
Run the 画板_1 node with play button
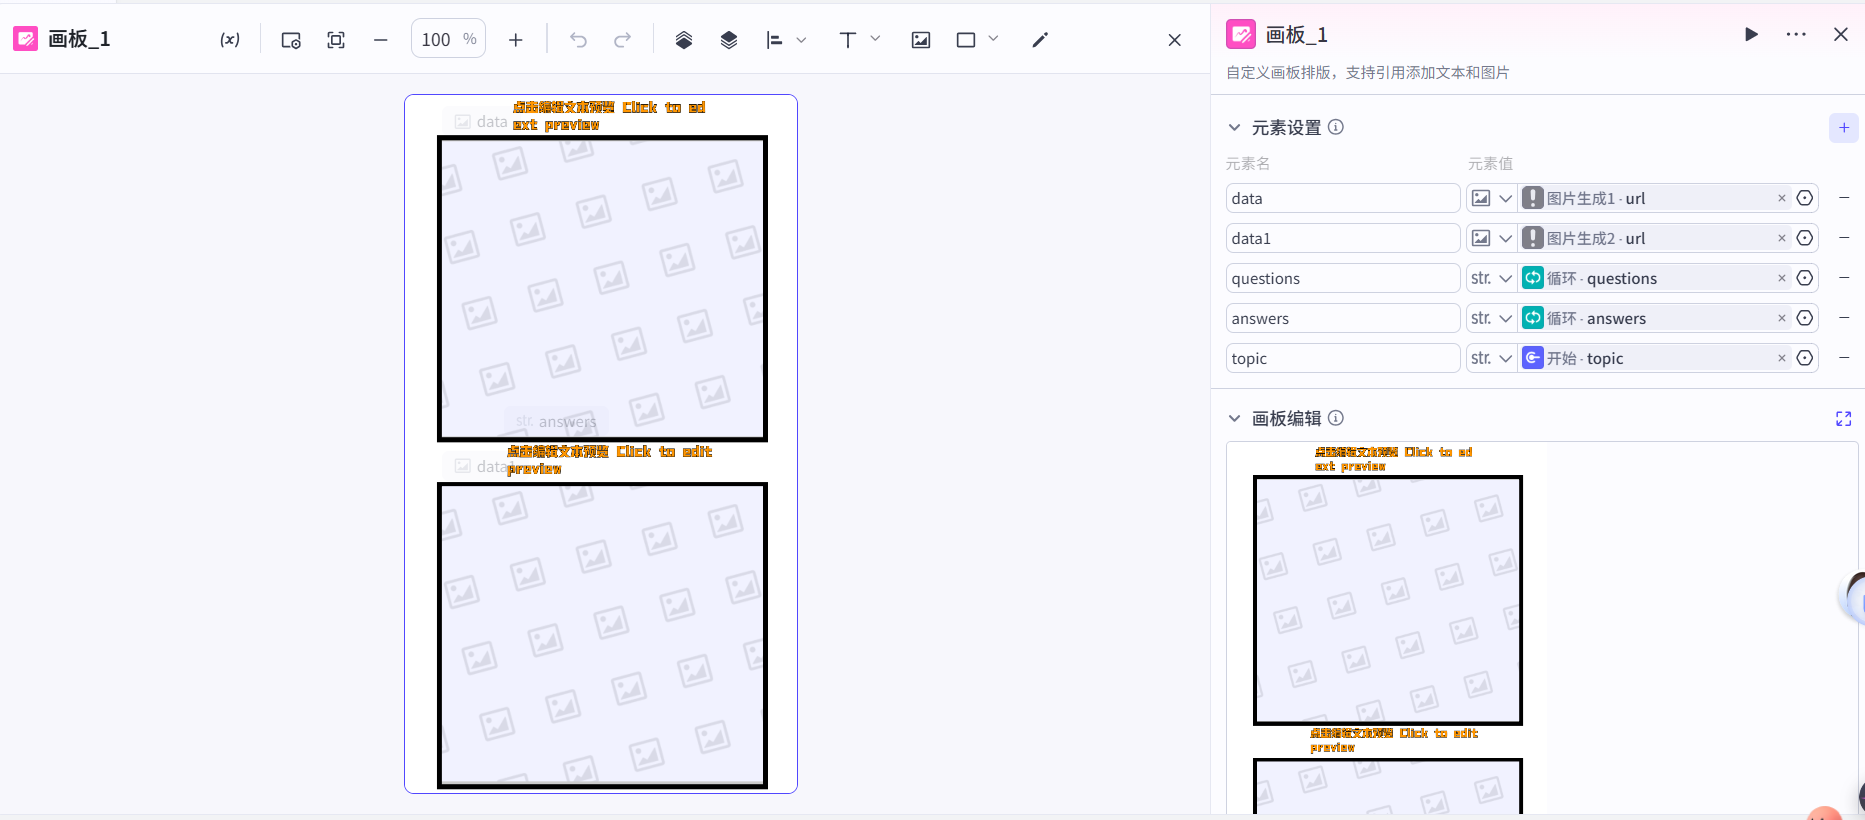coord(1751,34)
